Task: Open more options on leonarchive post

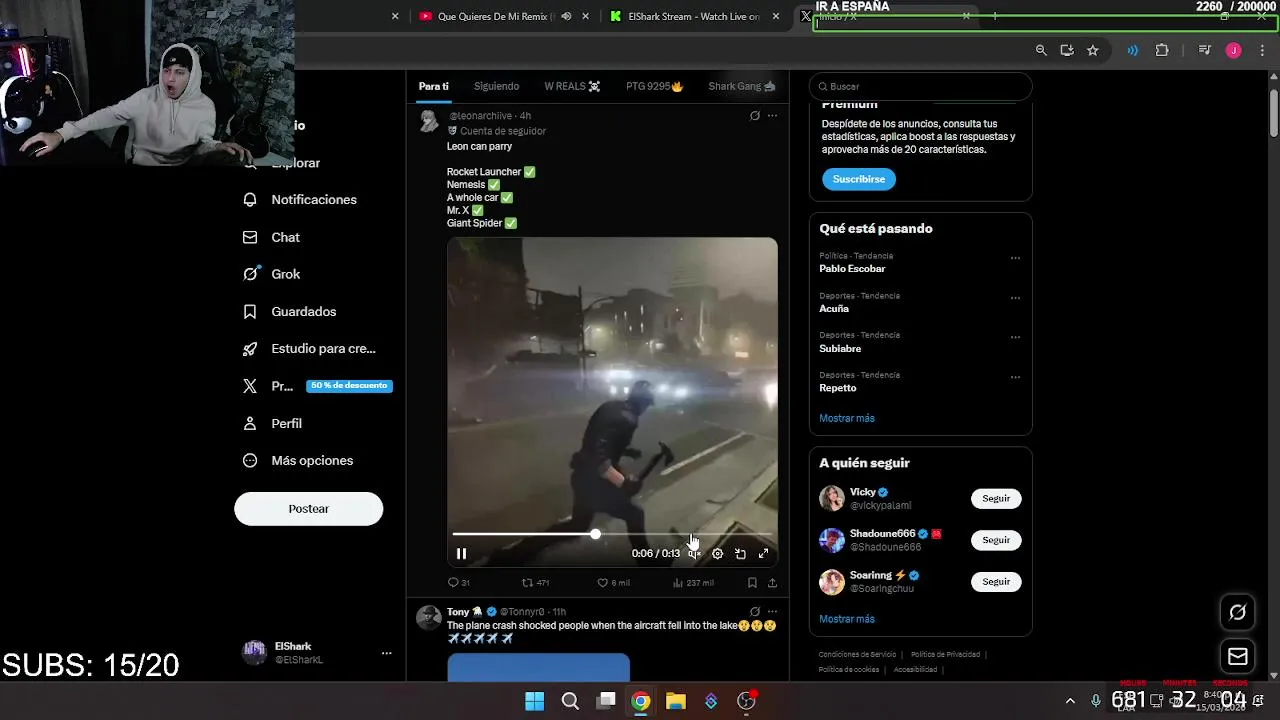Action: click(x=772, y=116)
